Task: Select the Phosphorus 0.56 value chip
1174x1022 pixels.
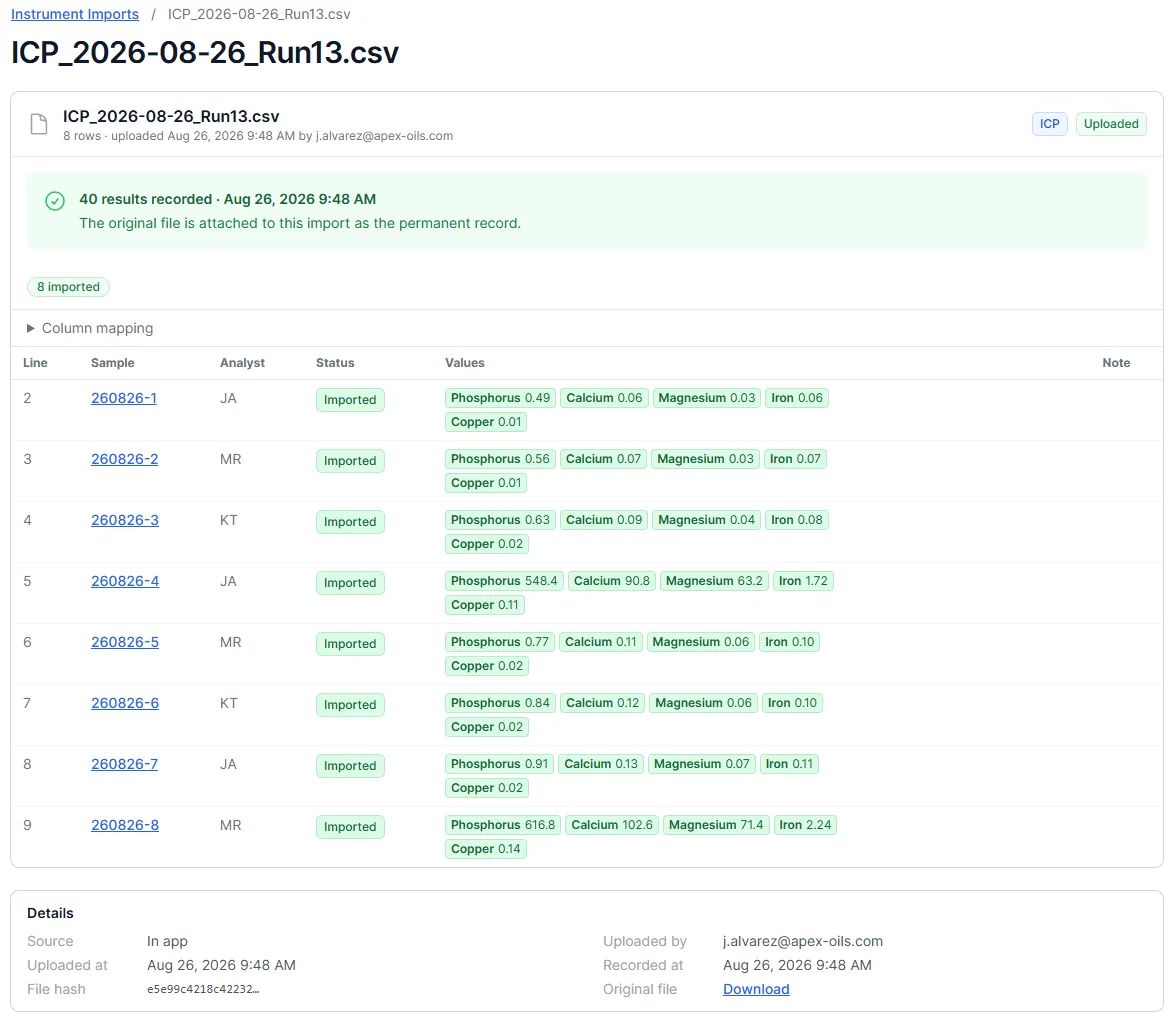Action: tap(500, 459)
